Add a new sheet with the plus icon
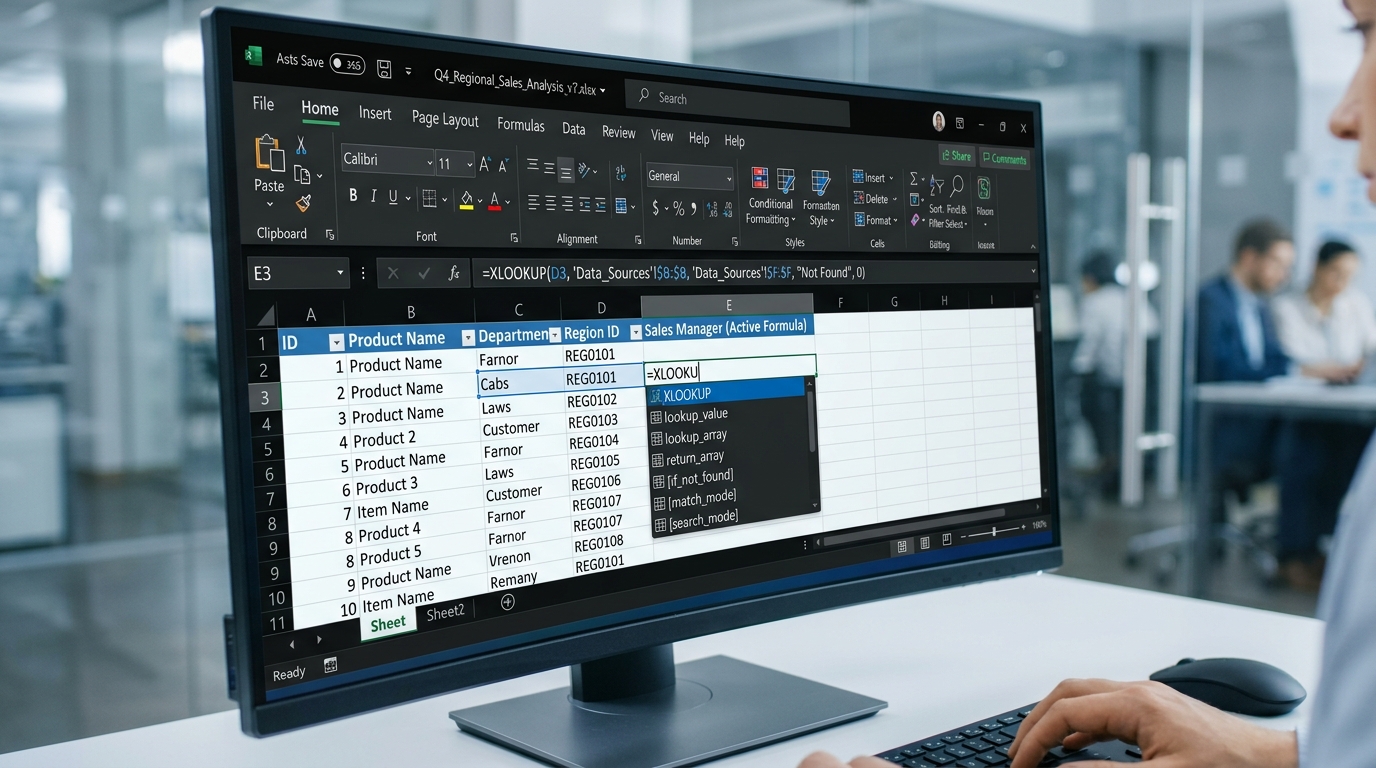 coord(507,602)
